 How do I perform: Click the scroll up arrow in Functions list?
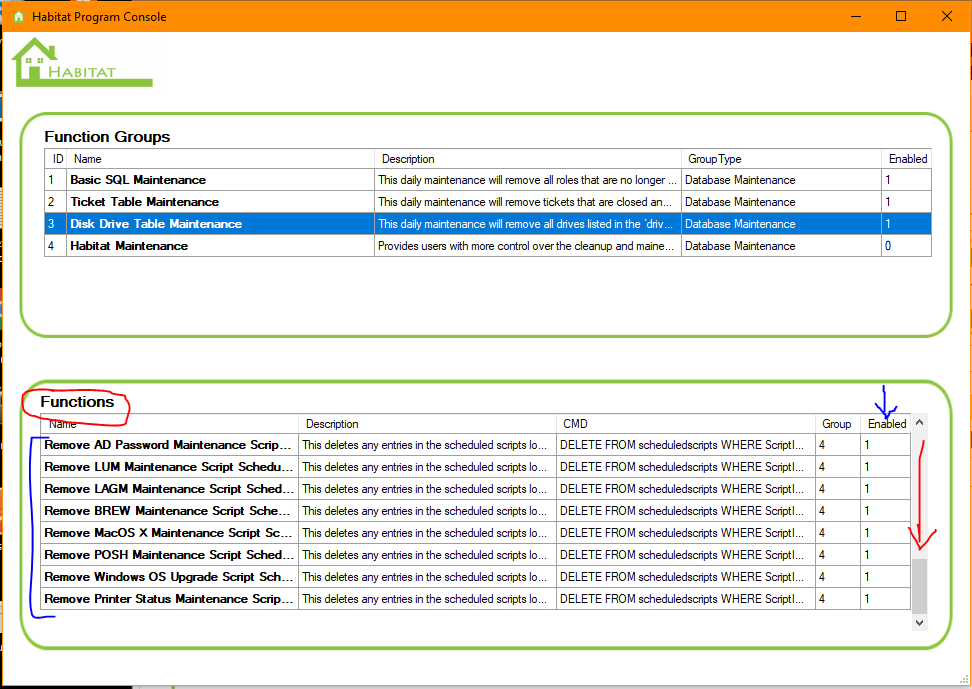919,423
